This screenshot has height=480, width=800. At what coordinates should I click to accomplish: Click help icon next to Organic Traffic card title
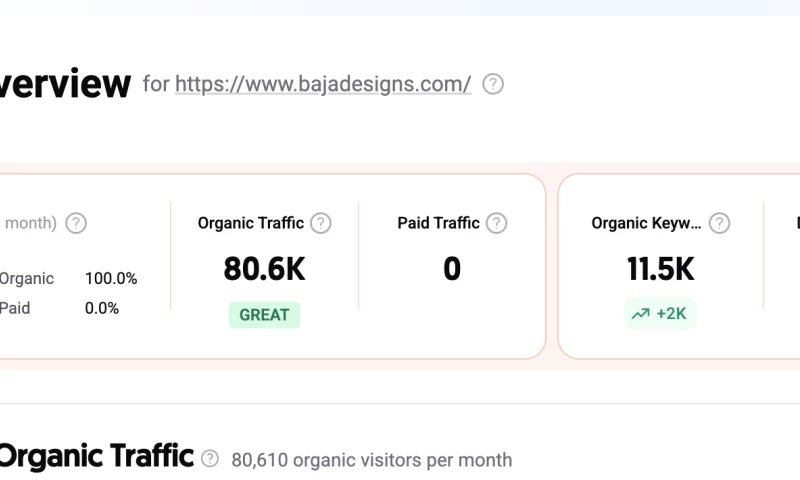pos(321,223)
